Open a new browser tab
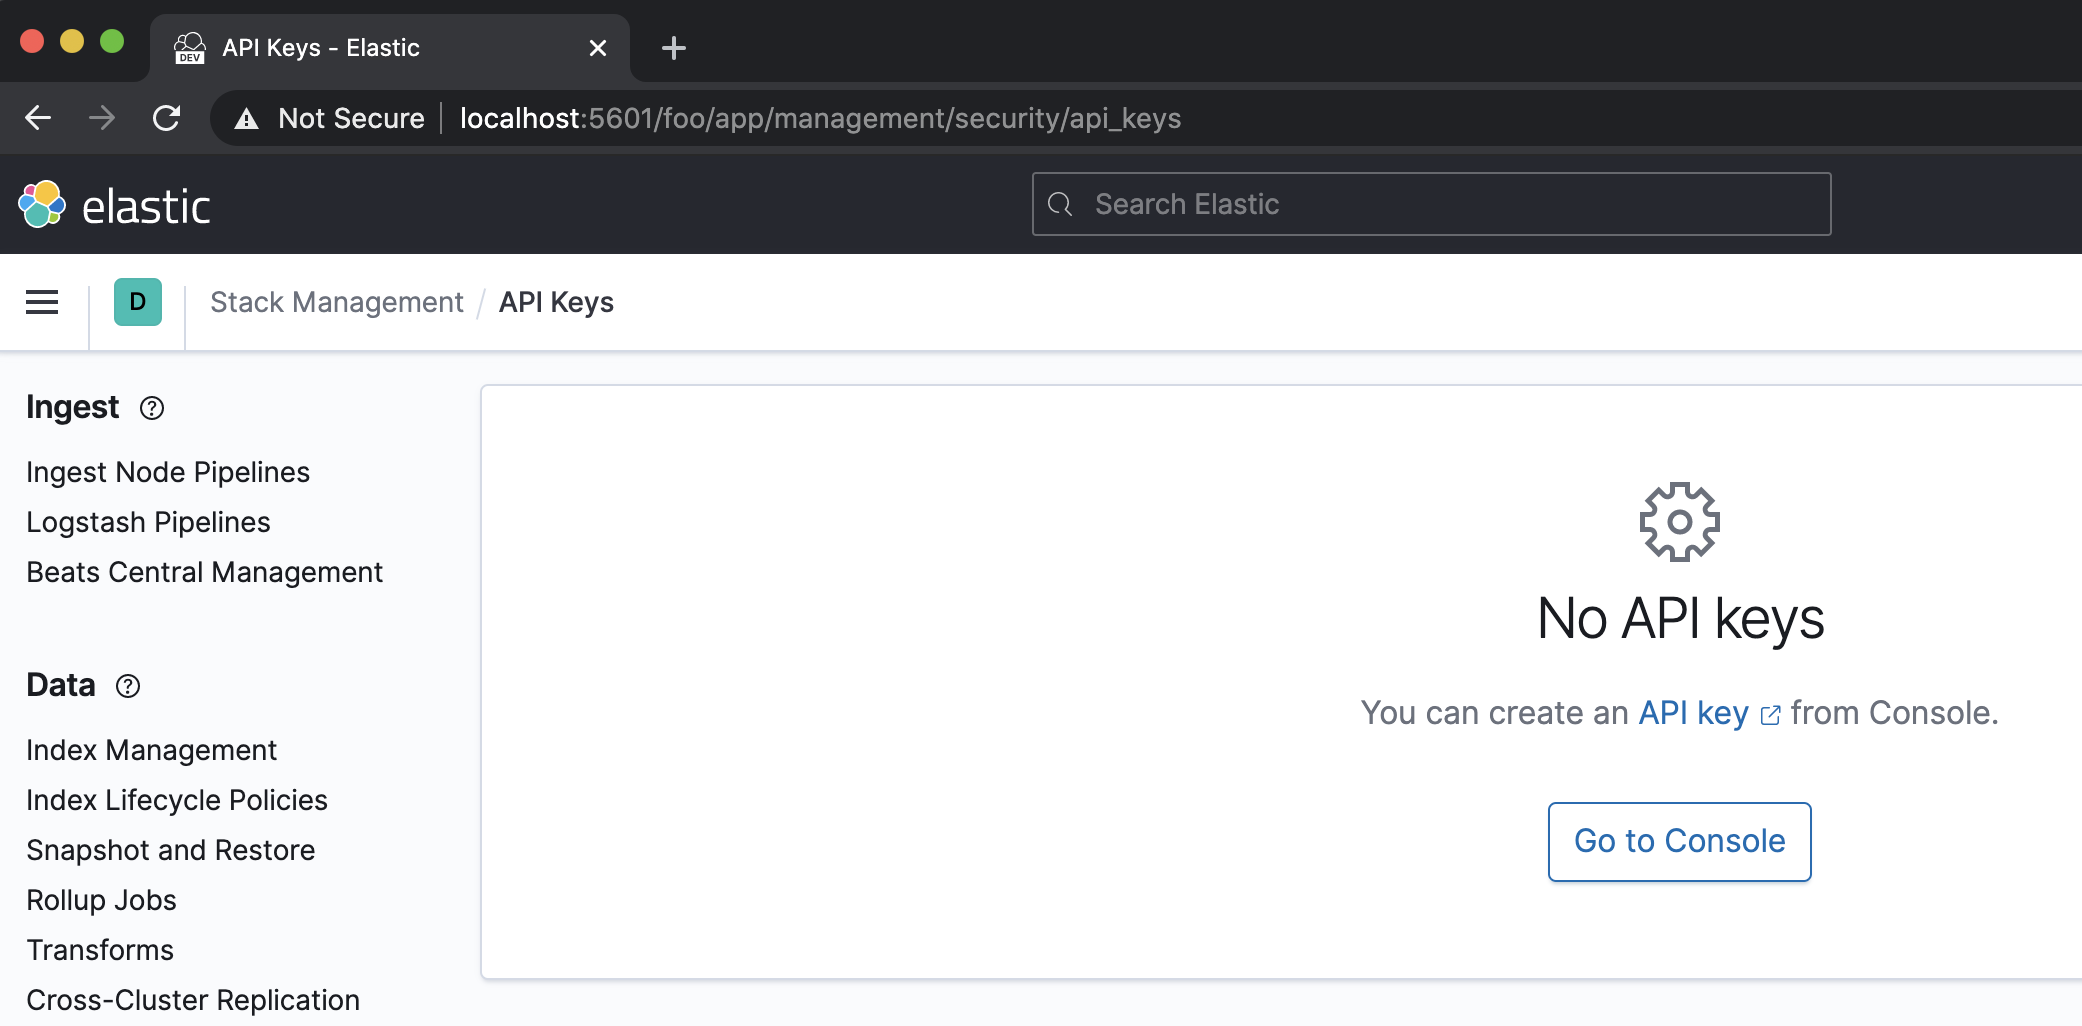Screen dimensions: 2082x1026 [674, 48]
